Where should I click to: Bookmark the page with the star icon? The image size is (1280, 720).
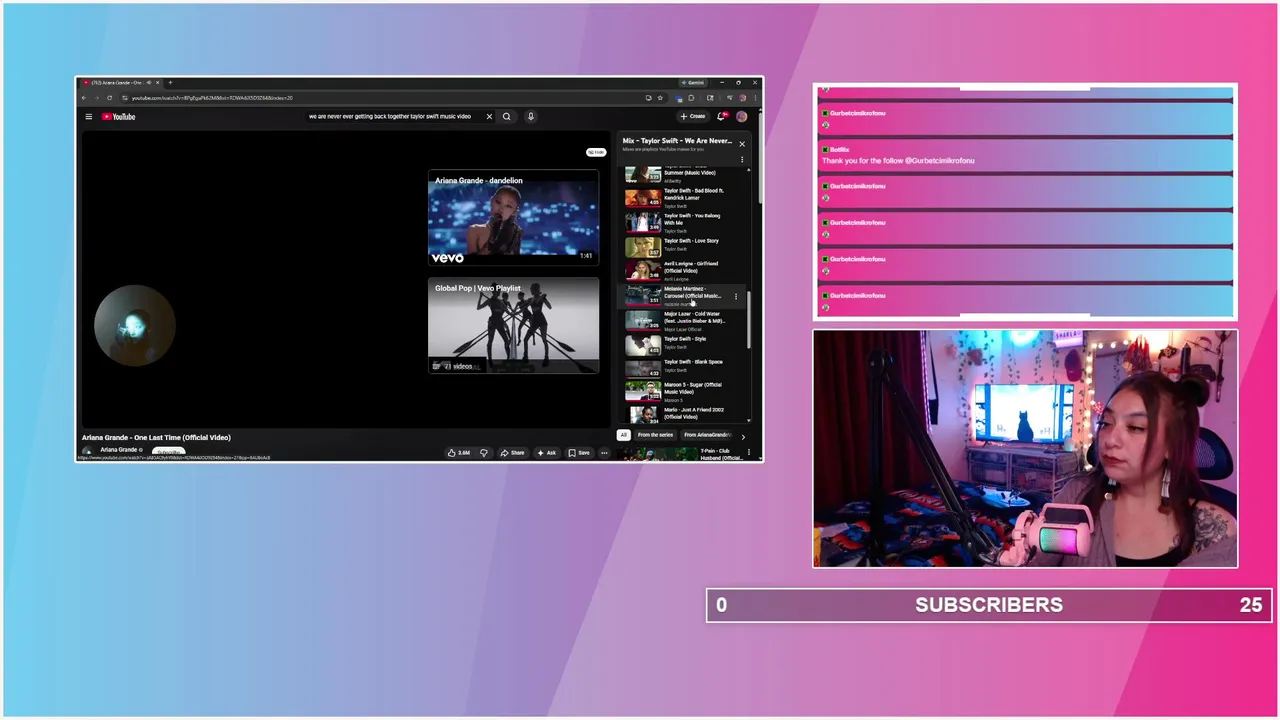click(x=660, y=98)
